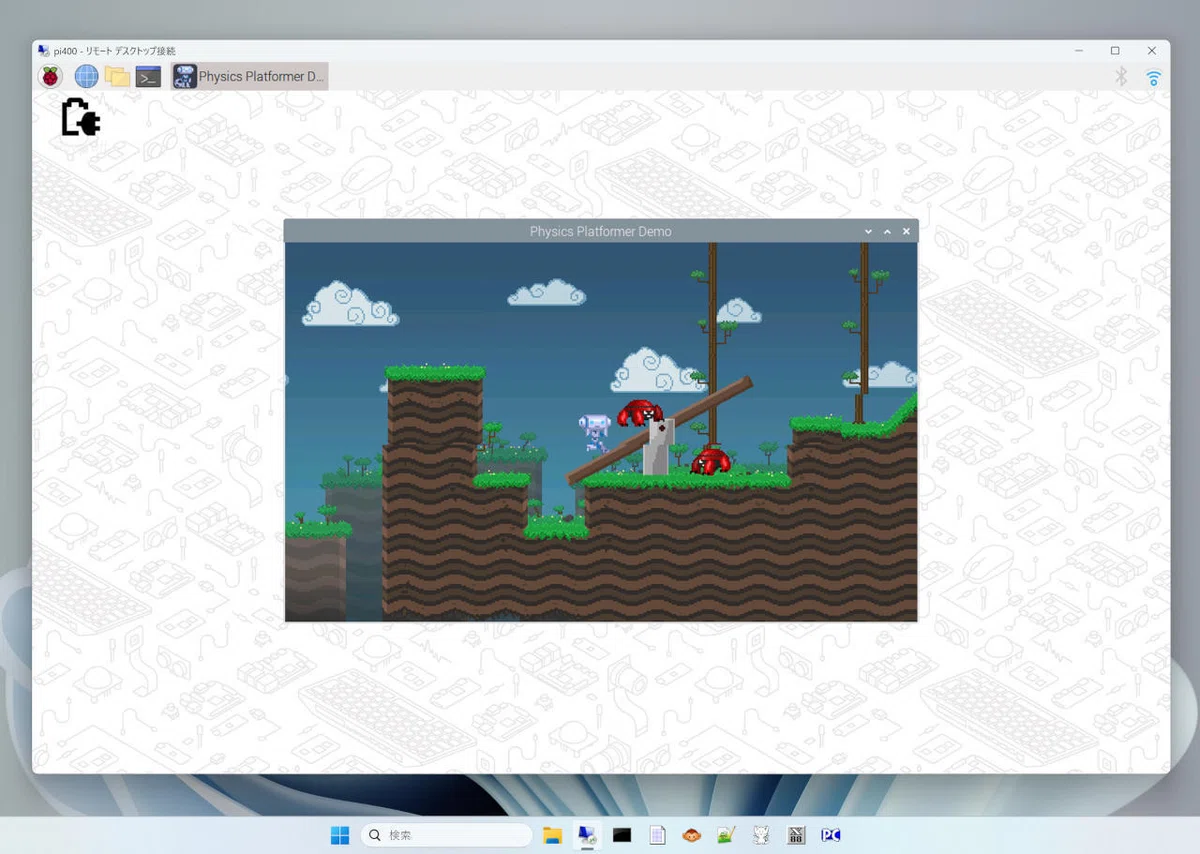Open File Explorer from Windows taskbar
Image resolution: width=1200 pixels, height=854 pixels.
pyautogui.click(x=552, y=834)
